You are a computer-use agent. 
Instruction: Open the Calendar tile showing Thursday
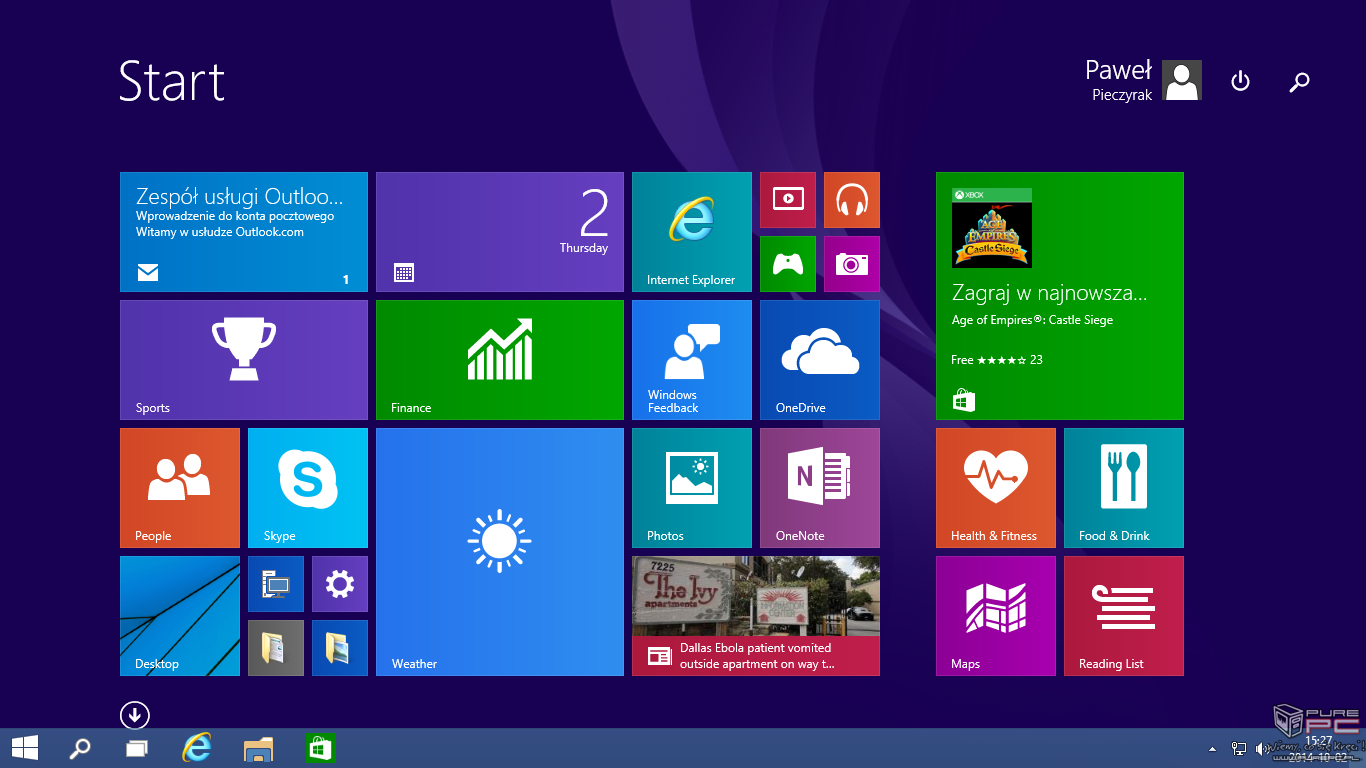pyautogui.click(x=499, y=231)
